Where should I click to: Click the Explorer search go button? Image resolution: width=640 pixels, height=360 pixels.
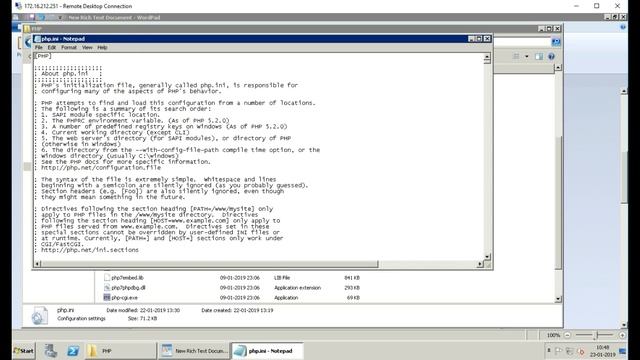tap(556, 42)
